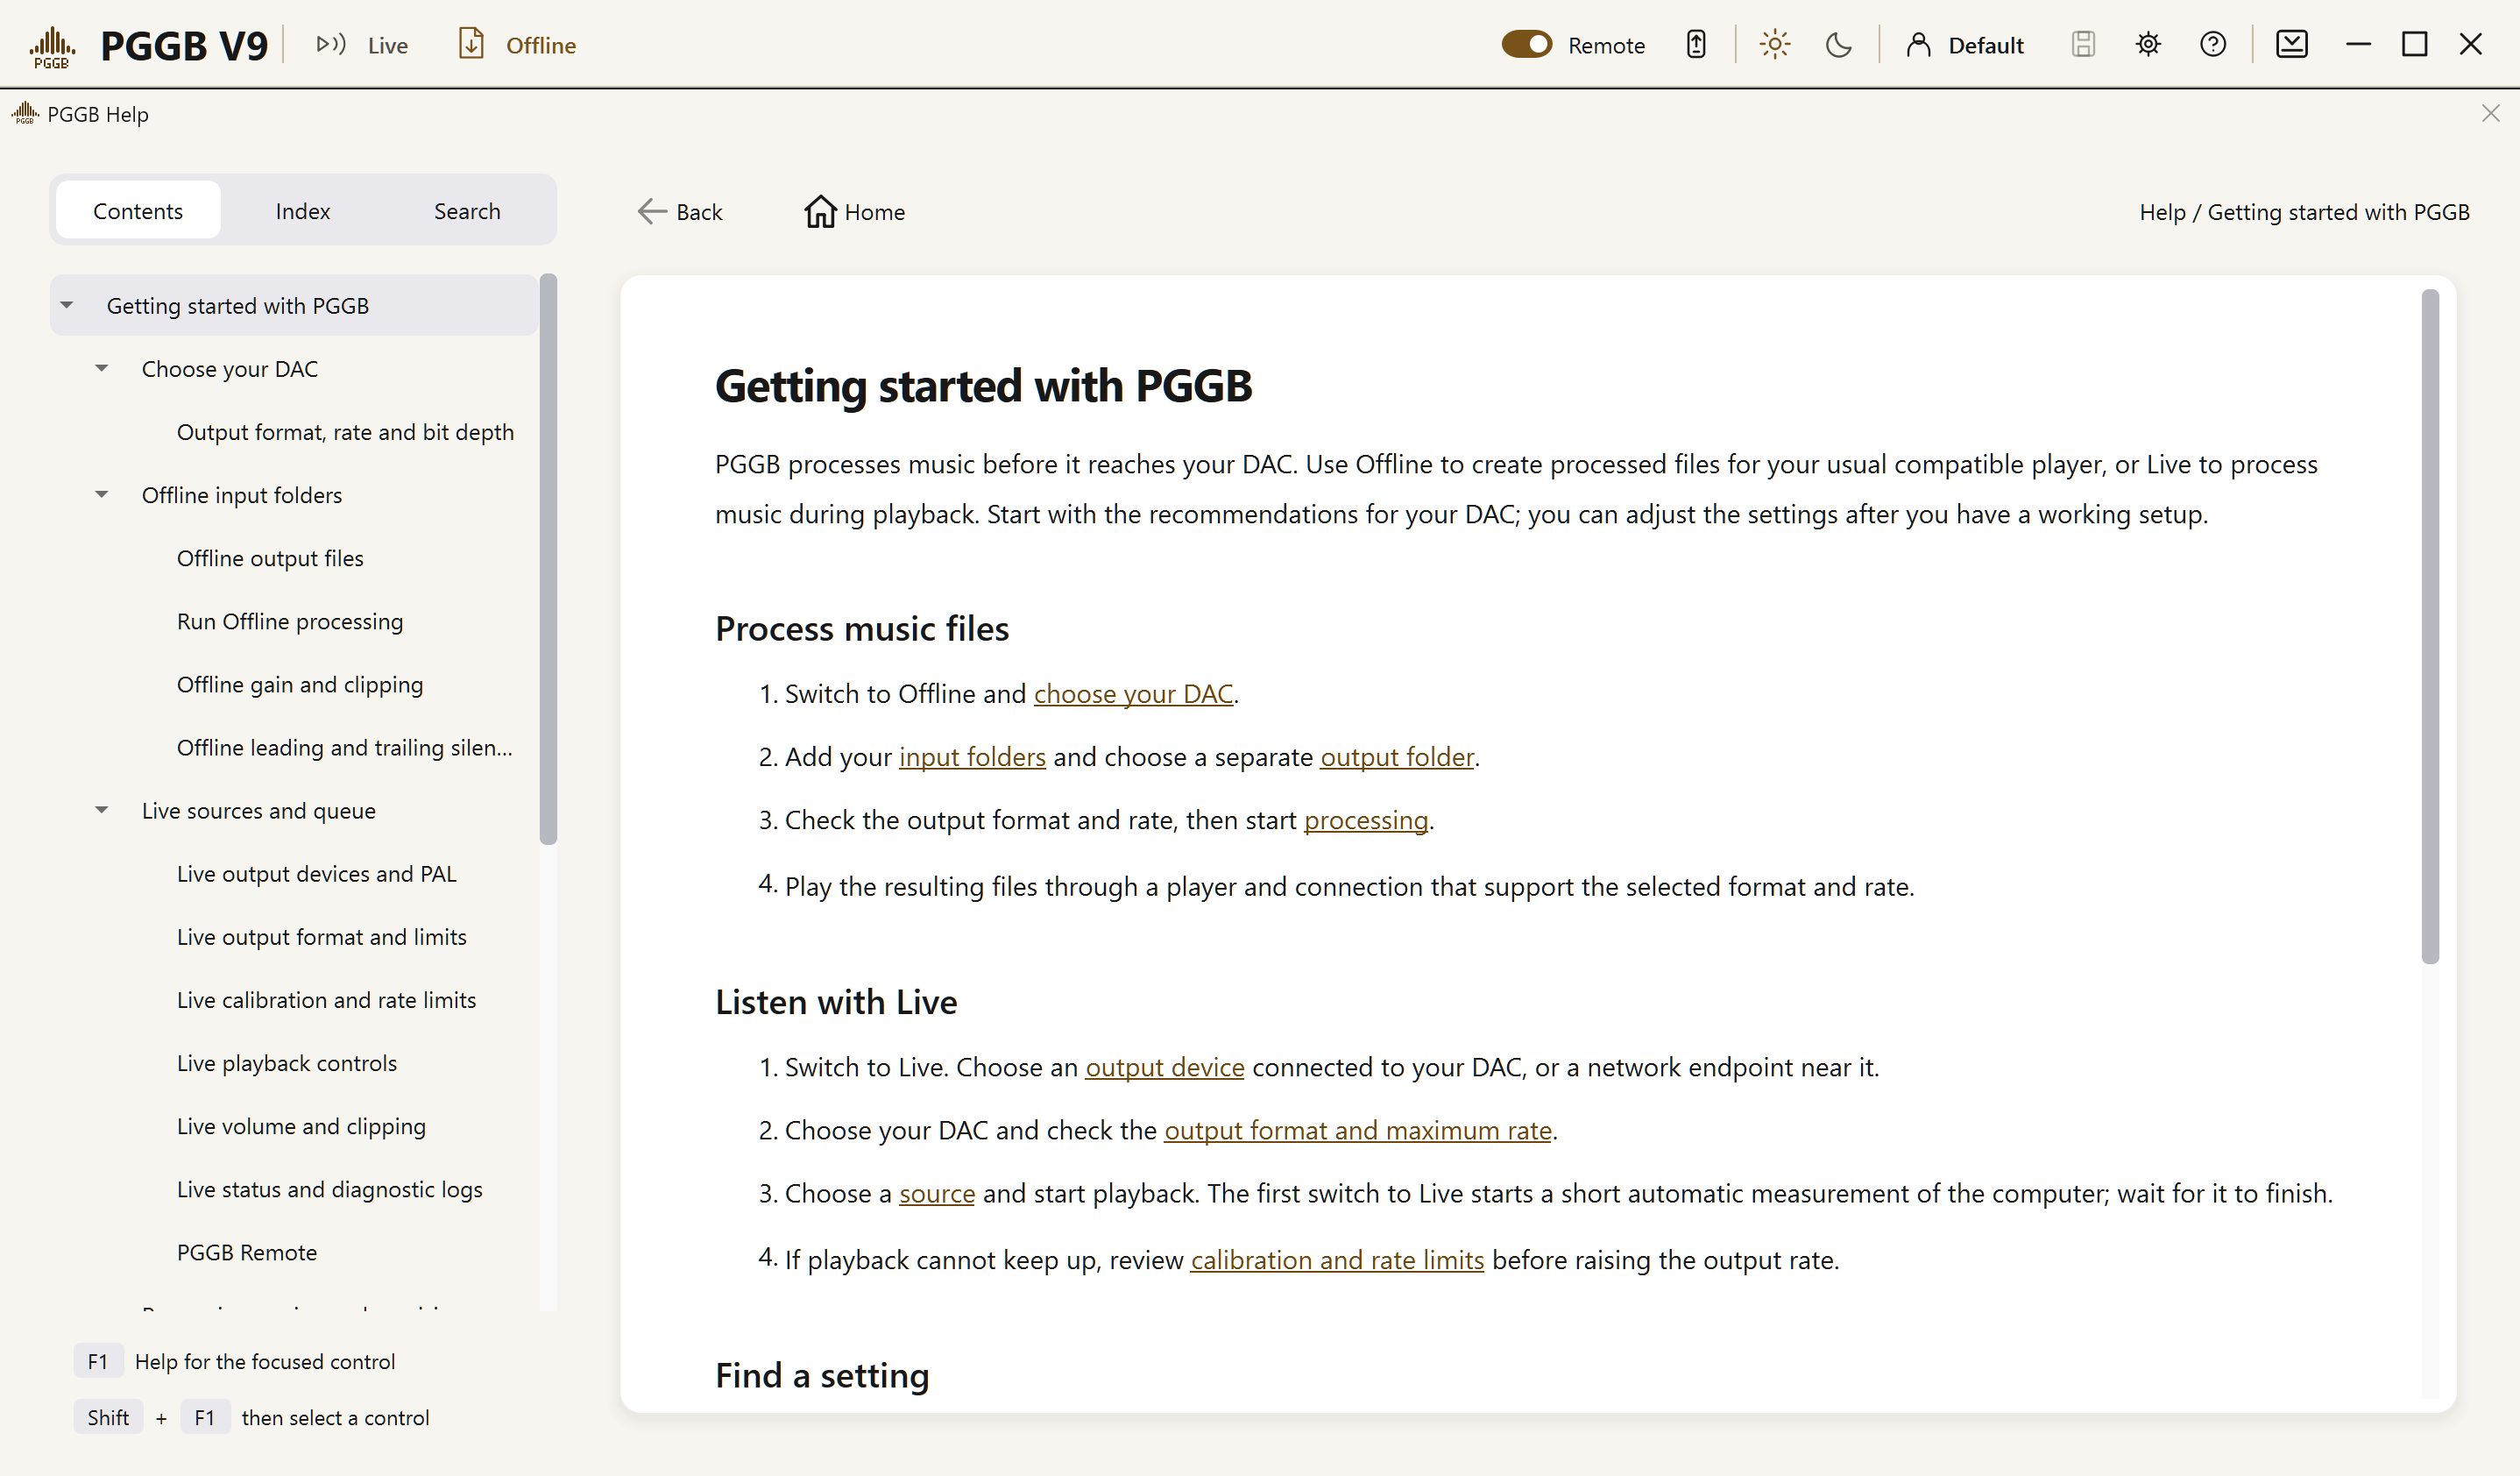Follow 'output format and maximum rate' link

(1358, 1130)
